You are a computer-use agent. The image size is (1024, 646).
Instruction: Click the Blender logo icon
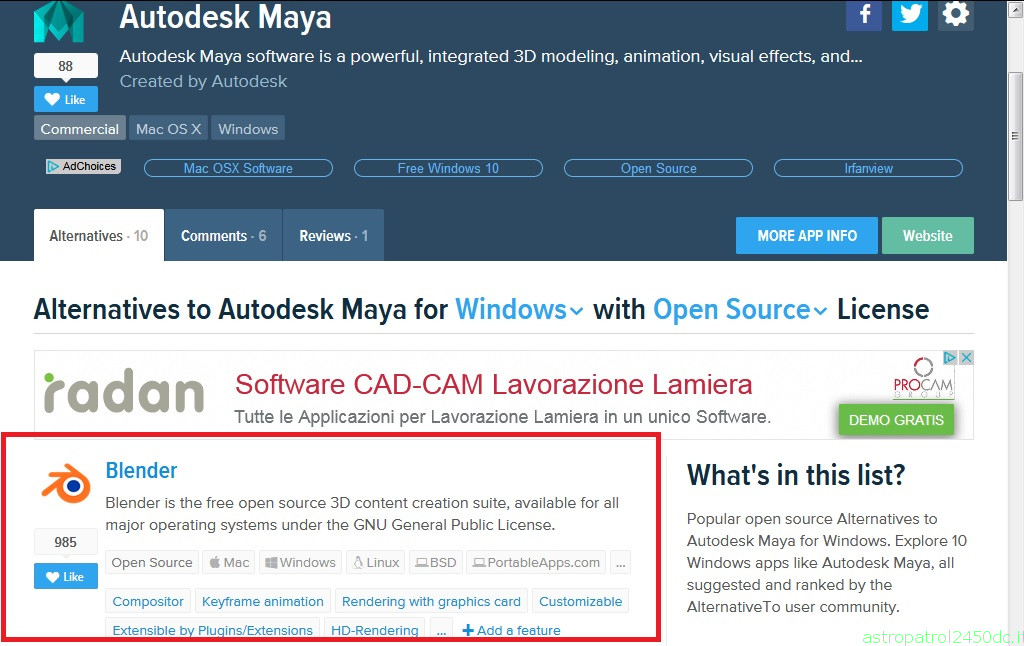point(66,484)
